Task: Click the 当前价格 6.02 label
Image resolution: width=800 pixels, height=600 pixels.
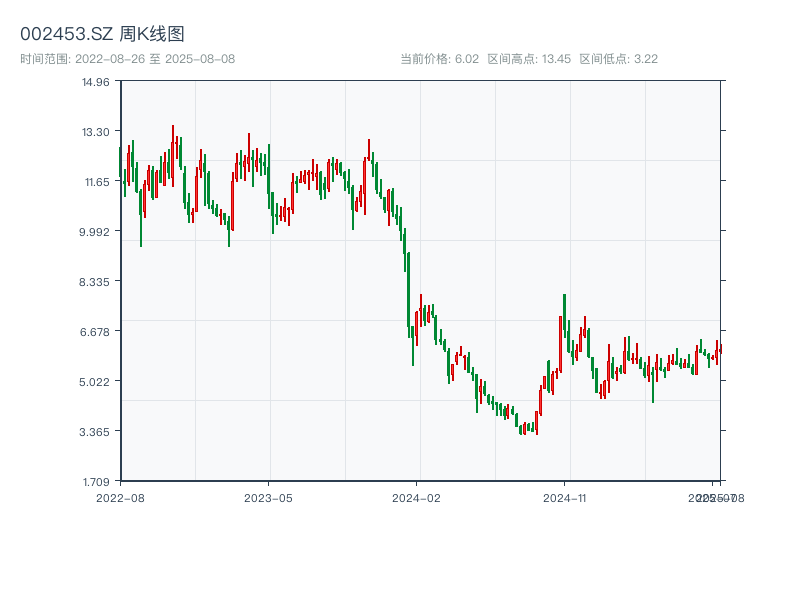Action: coord(439,59)
